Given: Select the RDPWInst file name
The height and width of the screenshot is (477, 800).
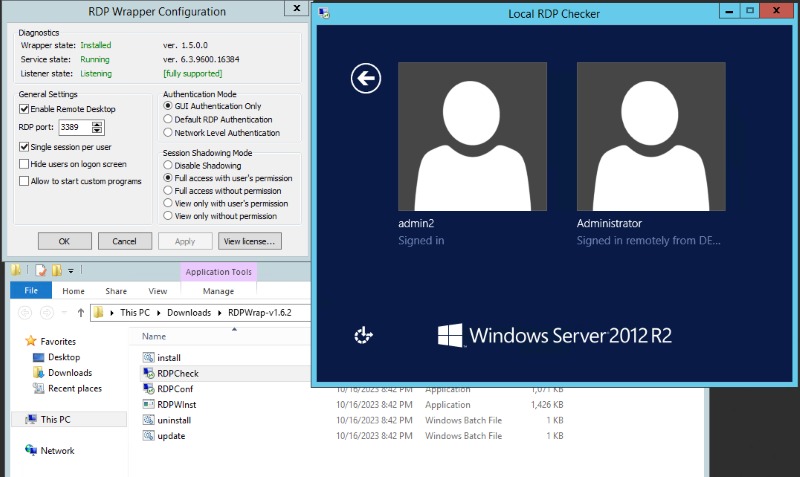Looking at the screenshot, I should [x=177, y=405].
